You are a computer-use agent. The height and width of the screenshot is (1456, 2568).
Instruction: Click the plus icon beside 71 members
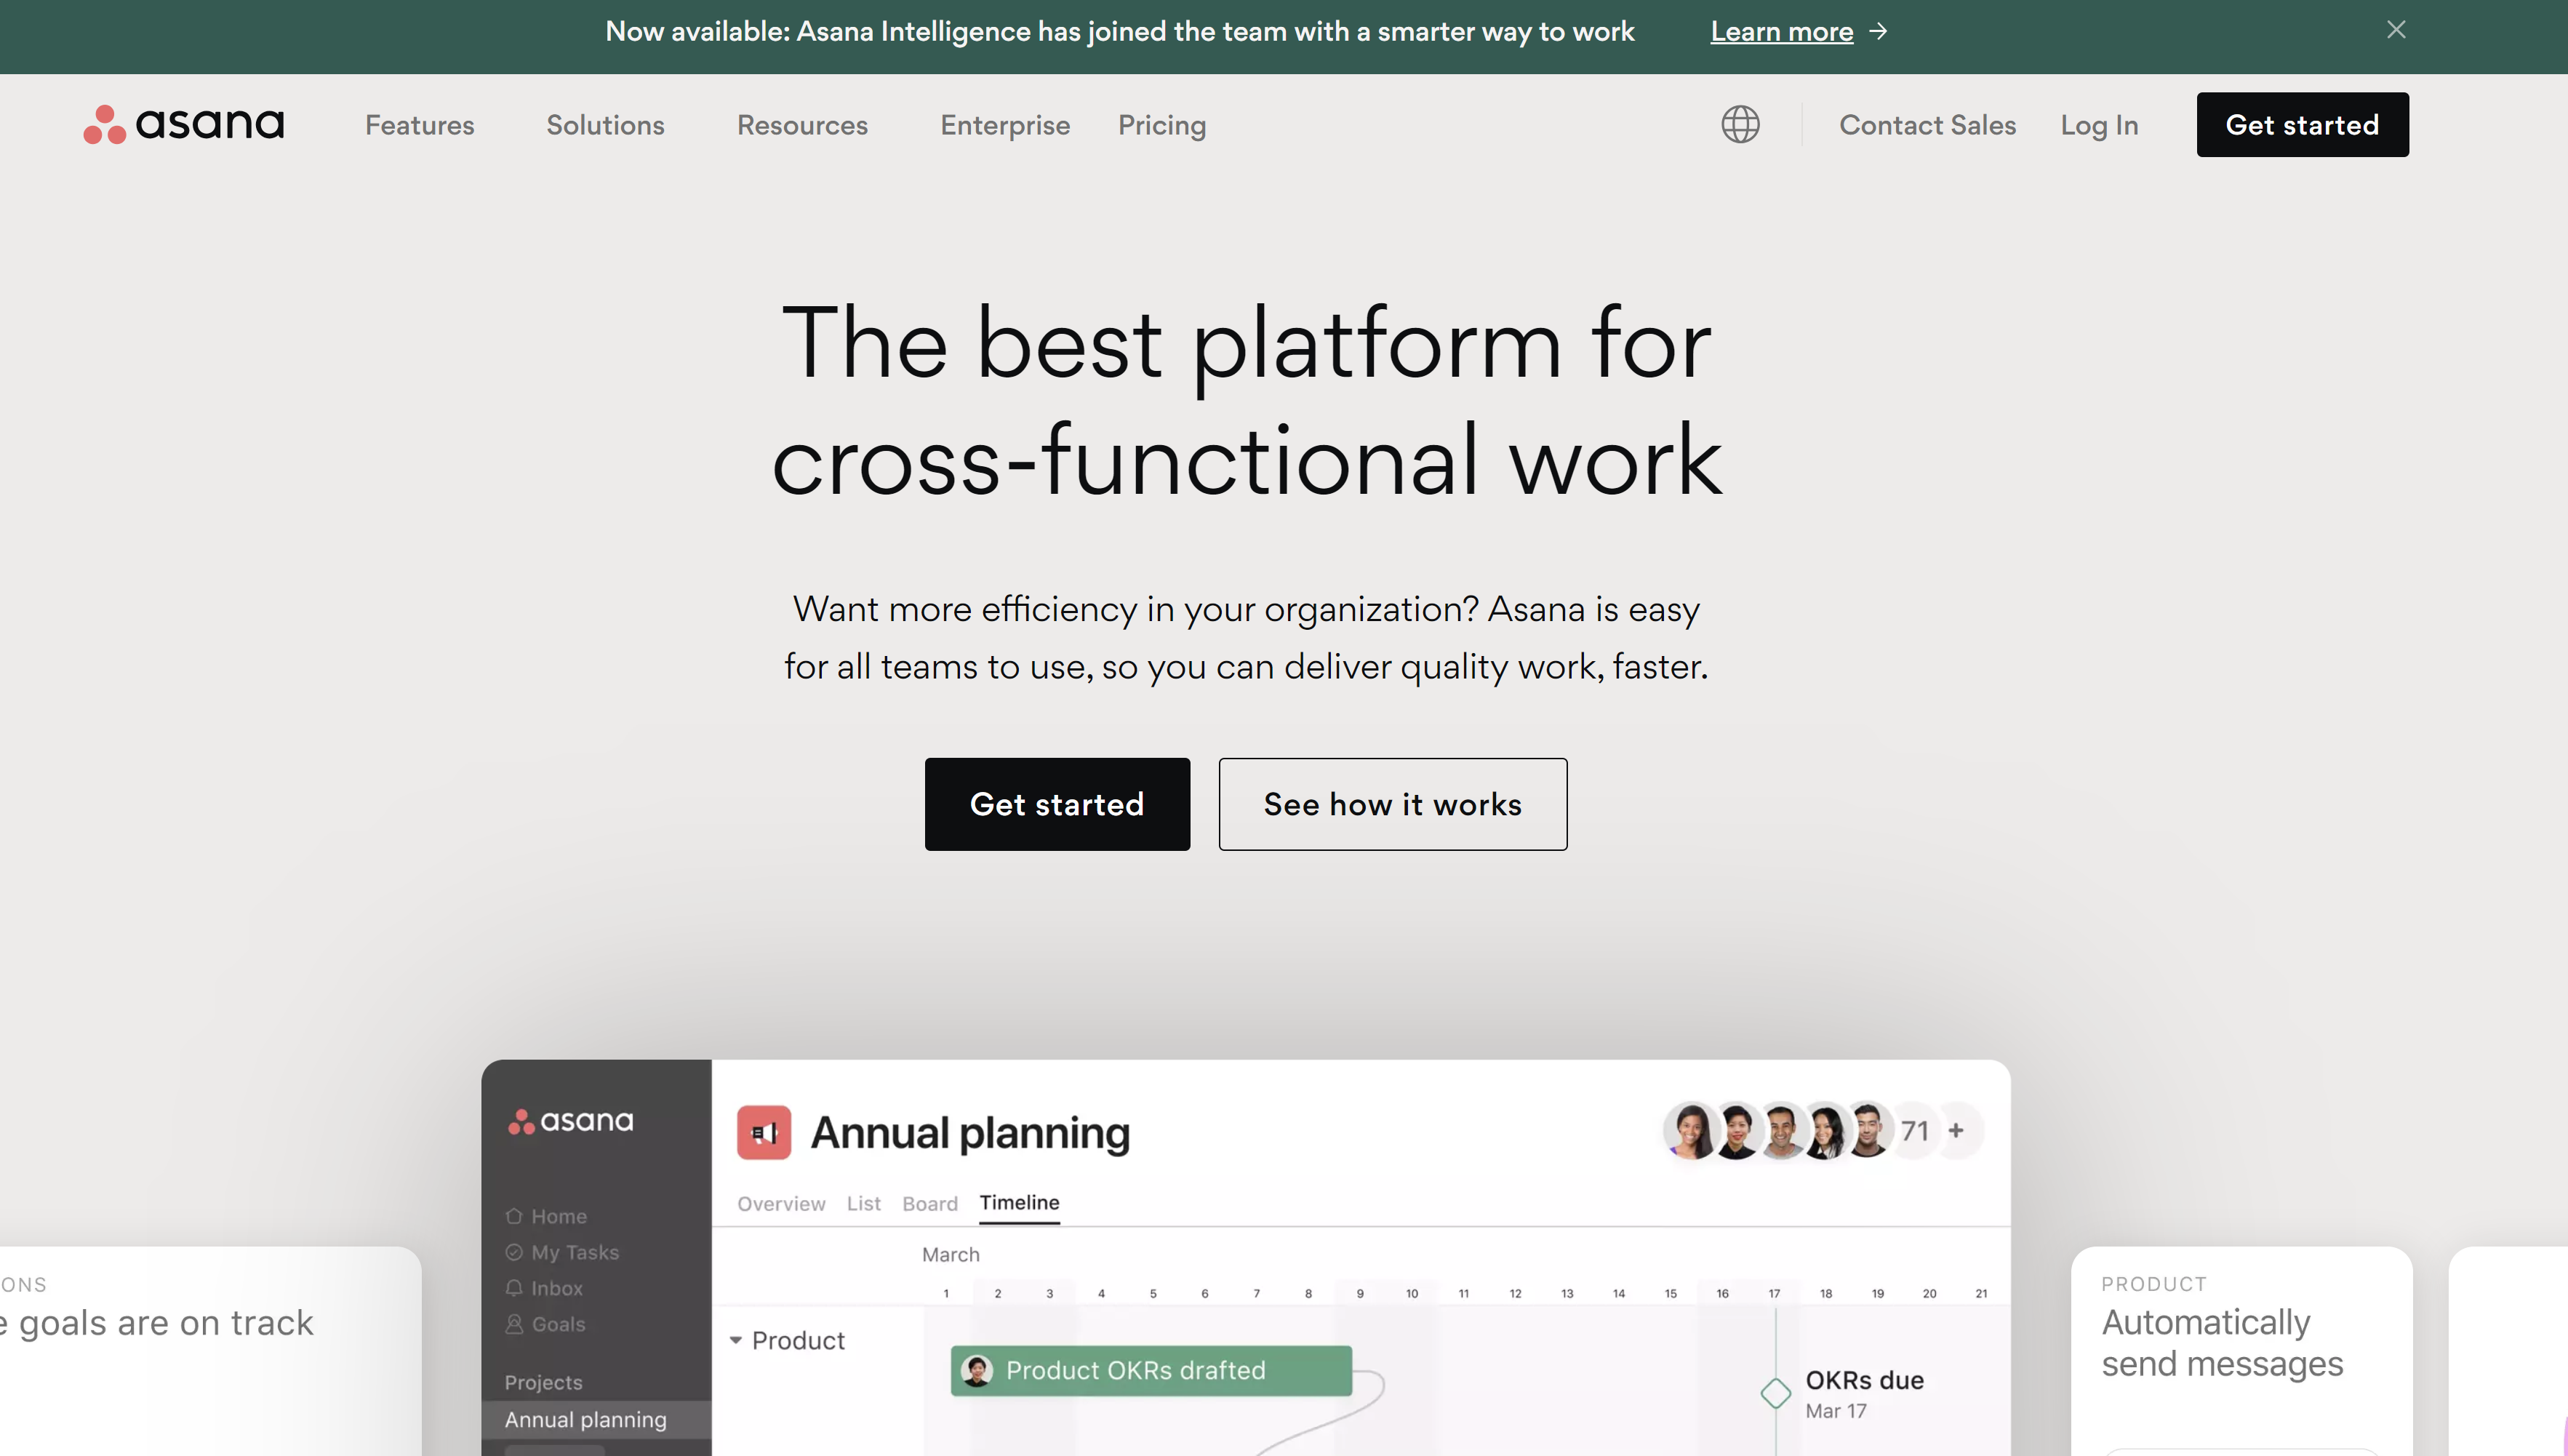tap(1956, 1130)
